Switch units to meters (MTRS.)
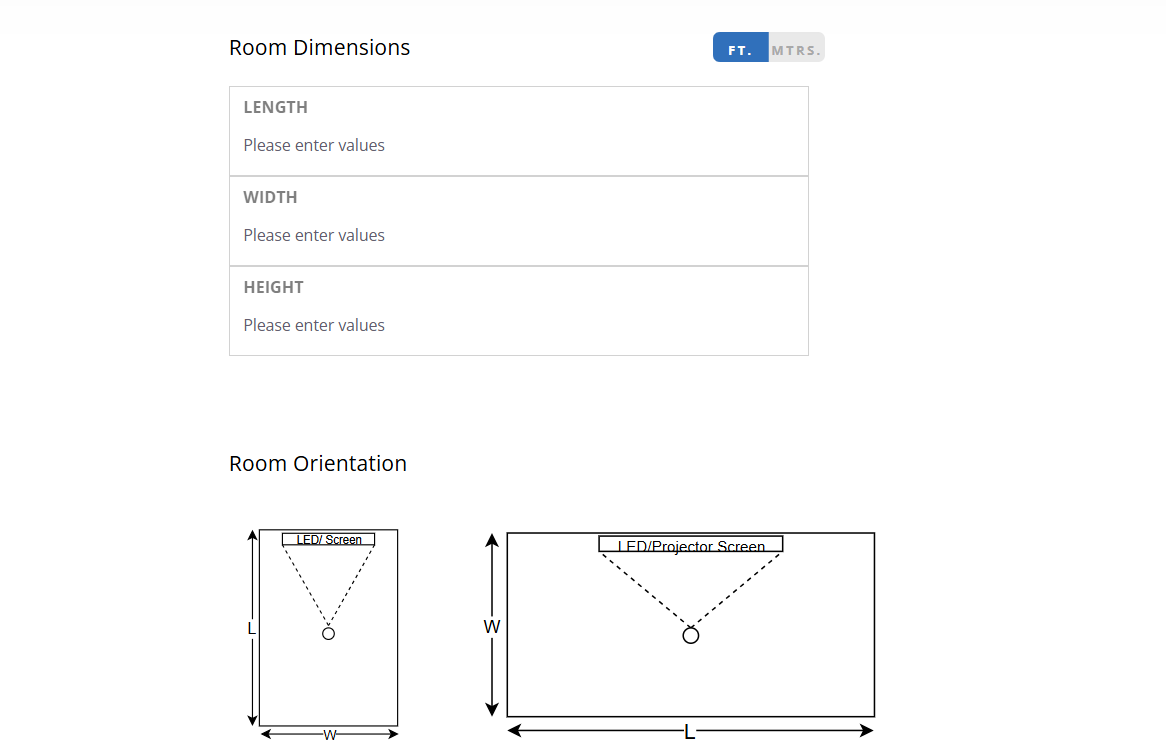The image size is (1166, 752). [x=796, y=48]
